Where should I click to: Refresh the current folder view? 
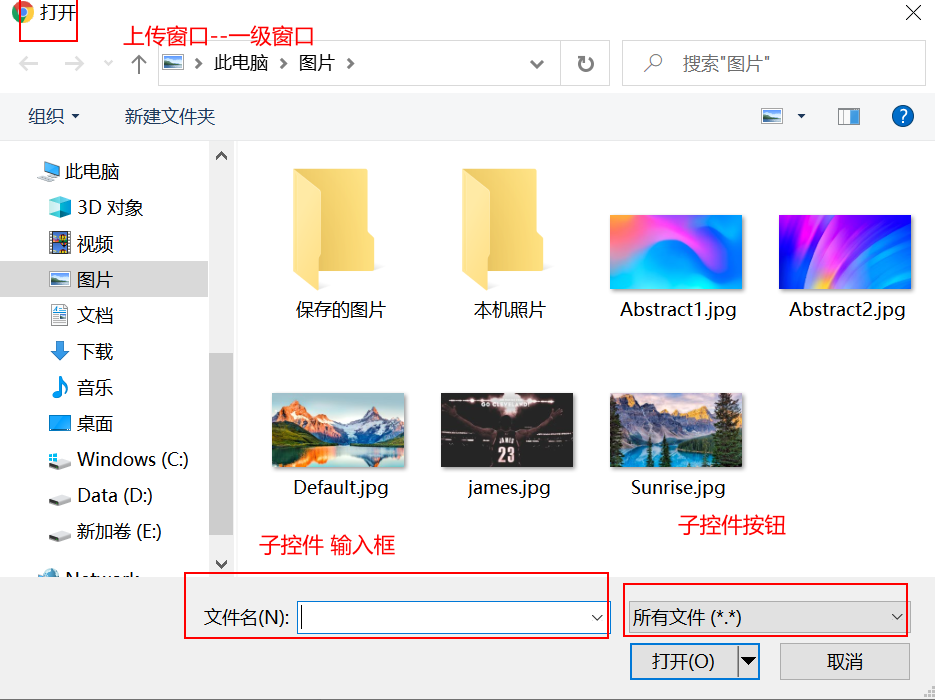[x=585, y=62]
